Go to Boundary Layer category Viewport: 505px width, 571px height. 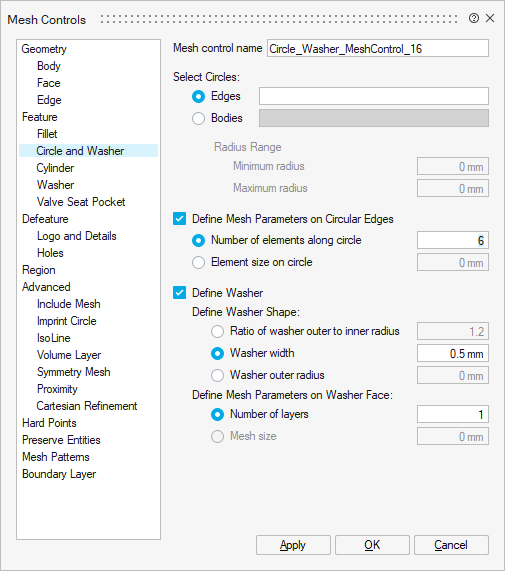[x=59, y=474]
